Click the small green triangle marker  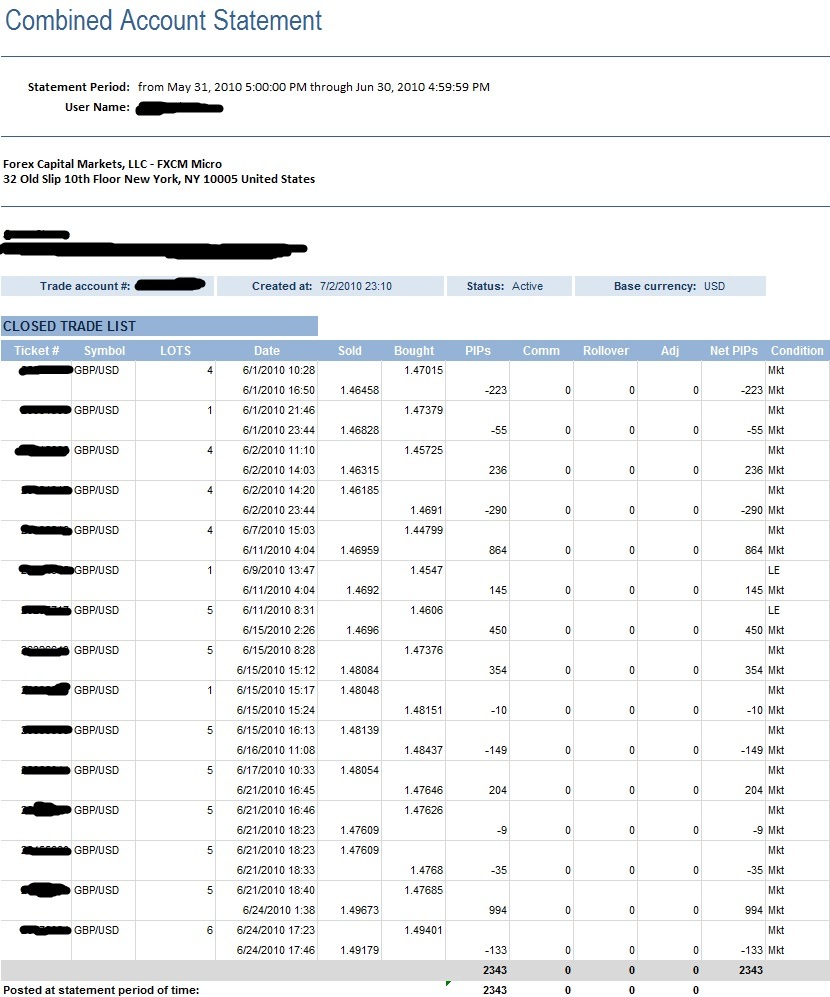click(x=448, y=984)
